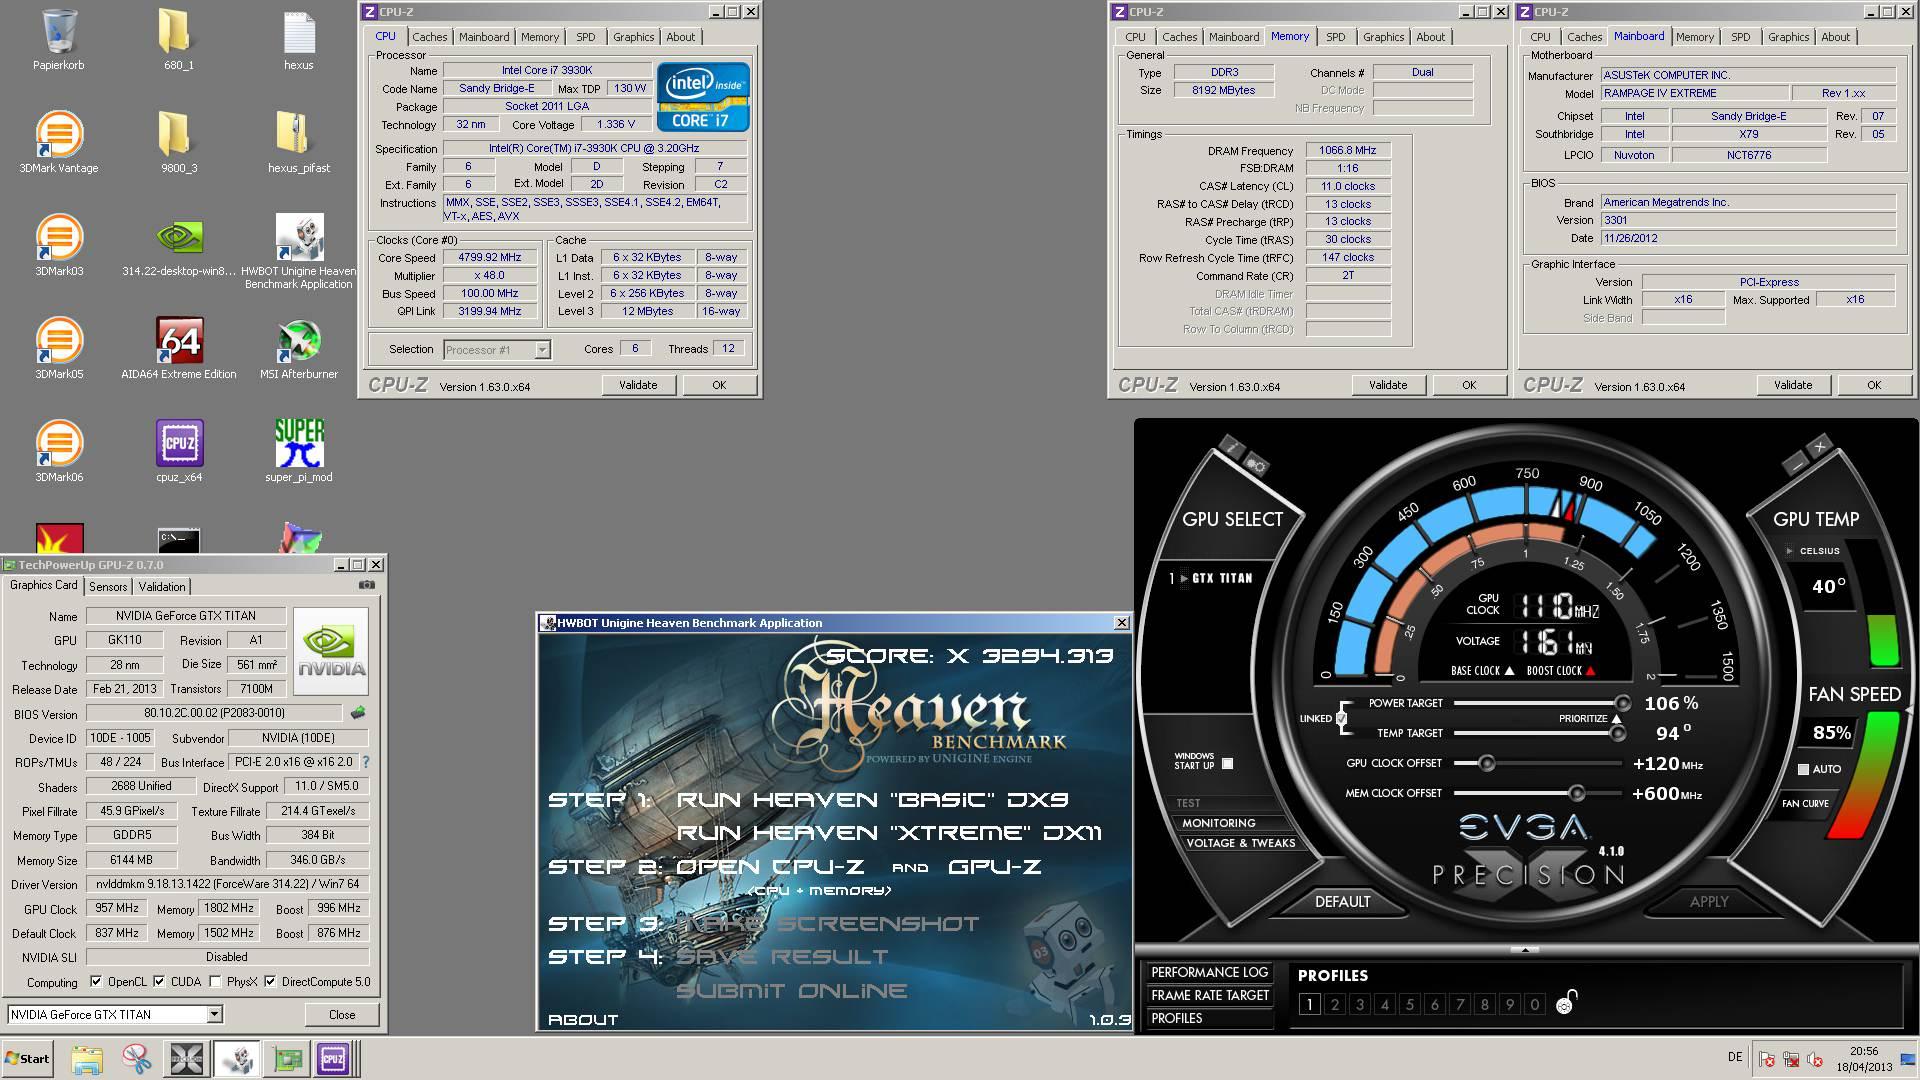Switch to CPU-Z taskbar button
The image size is (1920, 1080).
(x=334, y=1058)
